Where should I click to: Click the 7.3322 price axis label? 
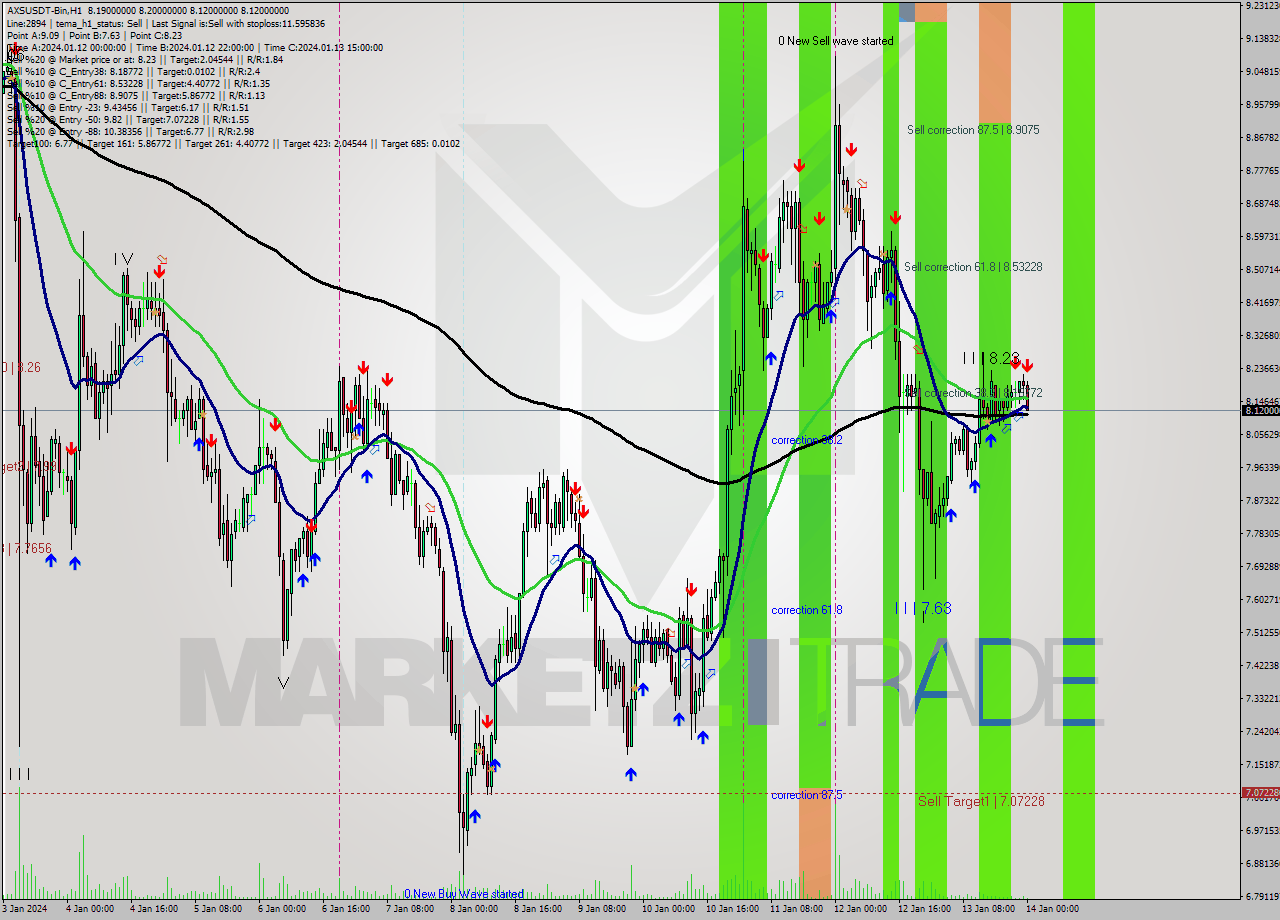pyautogui.click(x=1262, y=698)
